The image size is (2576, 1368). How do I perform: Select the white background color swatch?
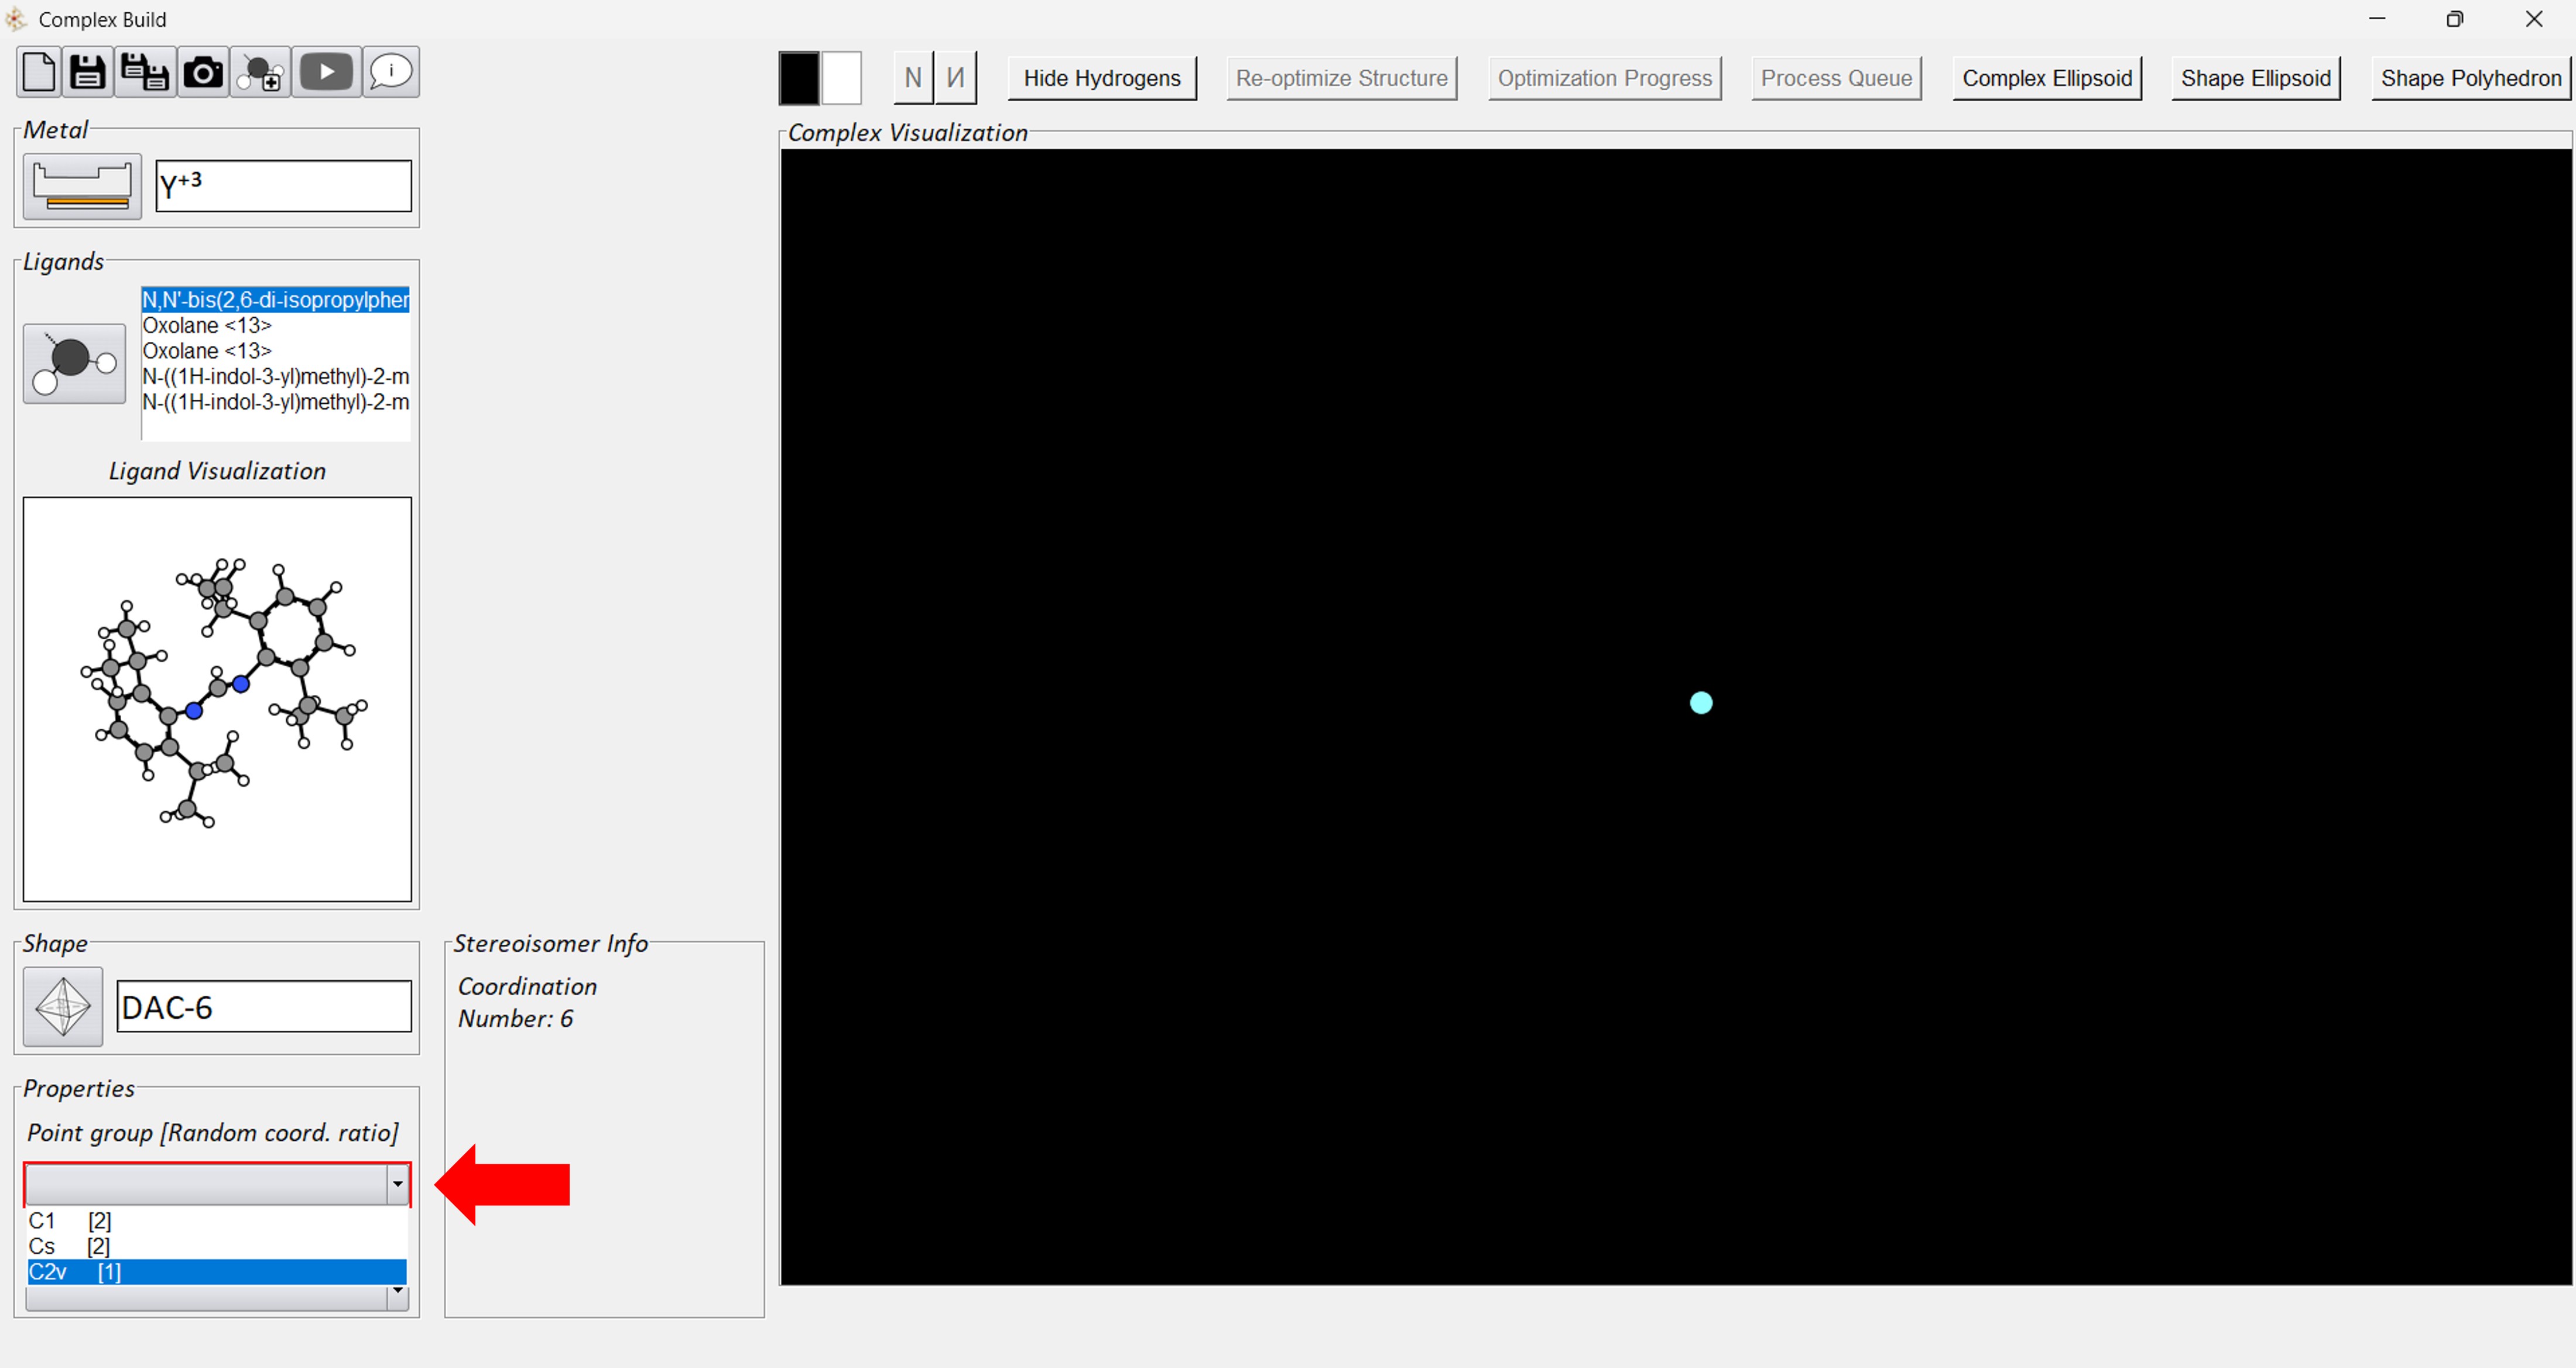pyautogui.click(x=841, y=78)
